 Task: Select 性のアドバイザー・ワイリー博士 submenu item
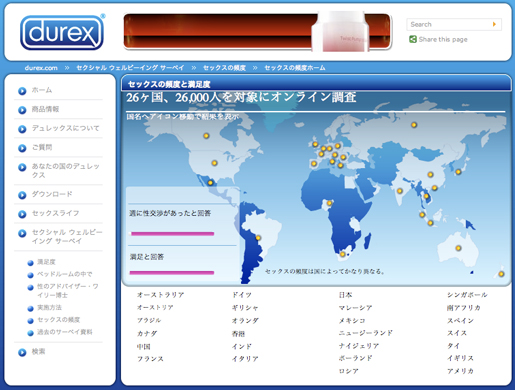tap(67, 291)
